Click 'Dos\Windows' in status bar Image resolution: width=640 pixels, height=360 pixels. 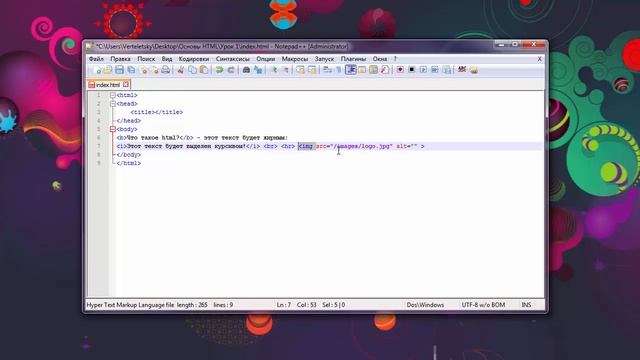(x=425, y=305)
